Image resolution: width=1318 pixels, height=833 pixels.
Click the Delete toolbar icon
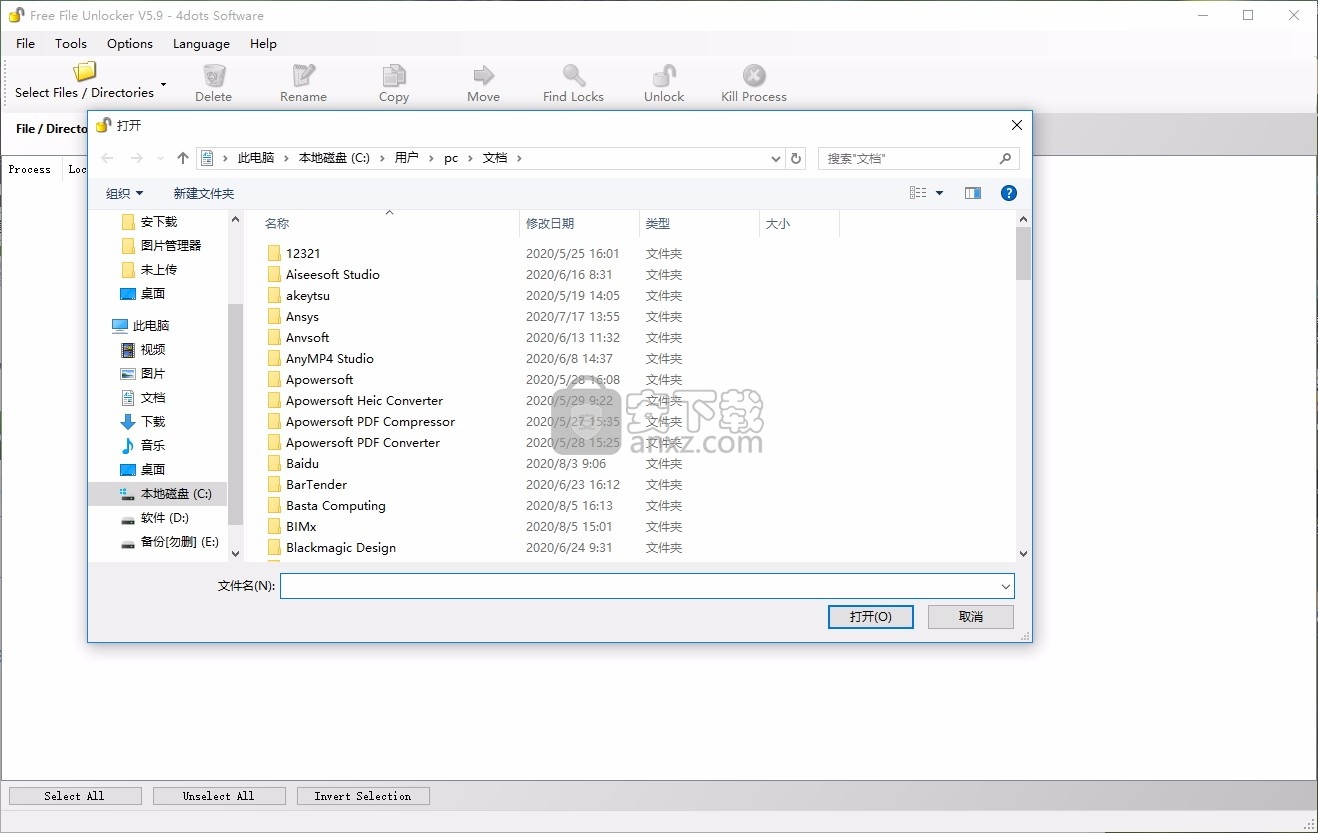pyautogui.click(x=214, y=76)
